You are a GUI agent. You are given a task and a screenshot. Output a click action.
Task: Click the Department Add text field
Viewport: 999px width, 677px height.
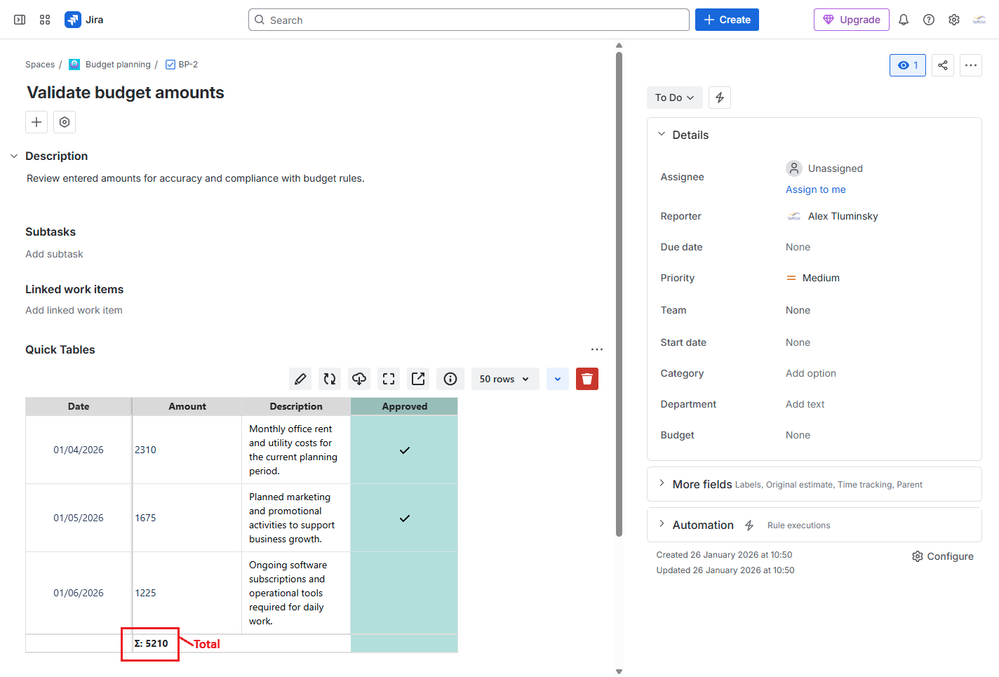(805, 404)
